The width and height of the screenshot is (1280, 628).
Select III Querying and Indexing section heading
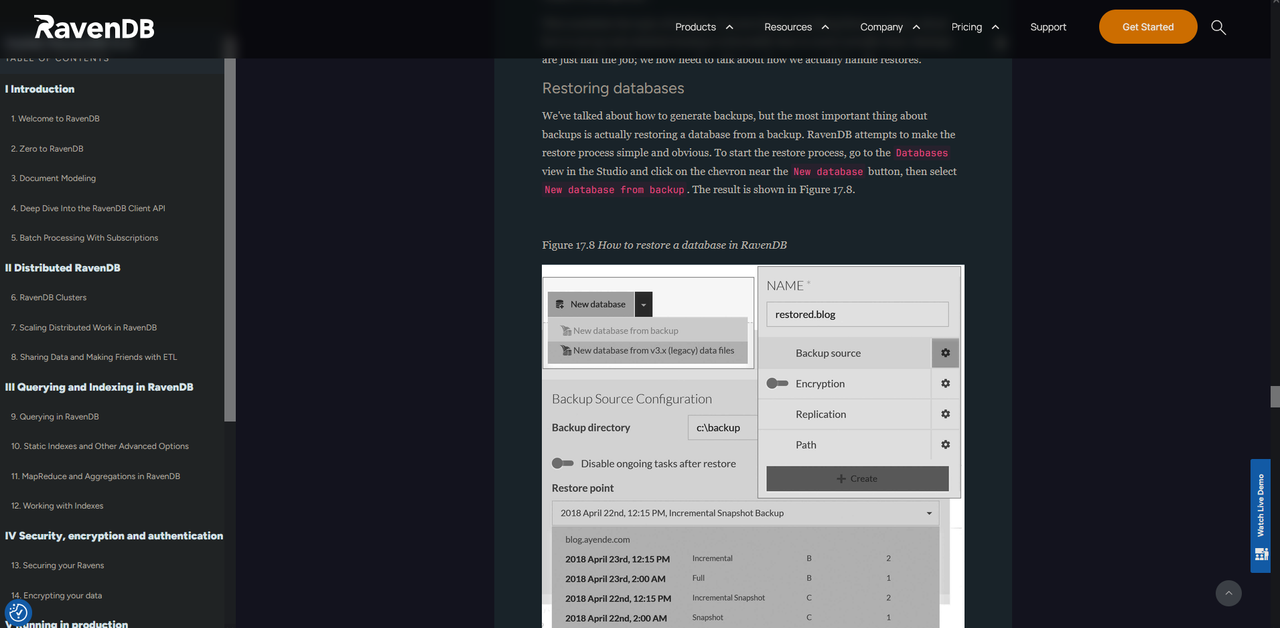coord(99,387)
